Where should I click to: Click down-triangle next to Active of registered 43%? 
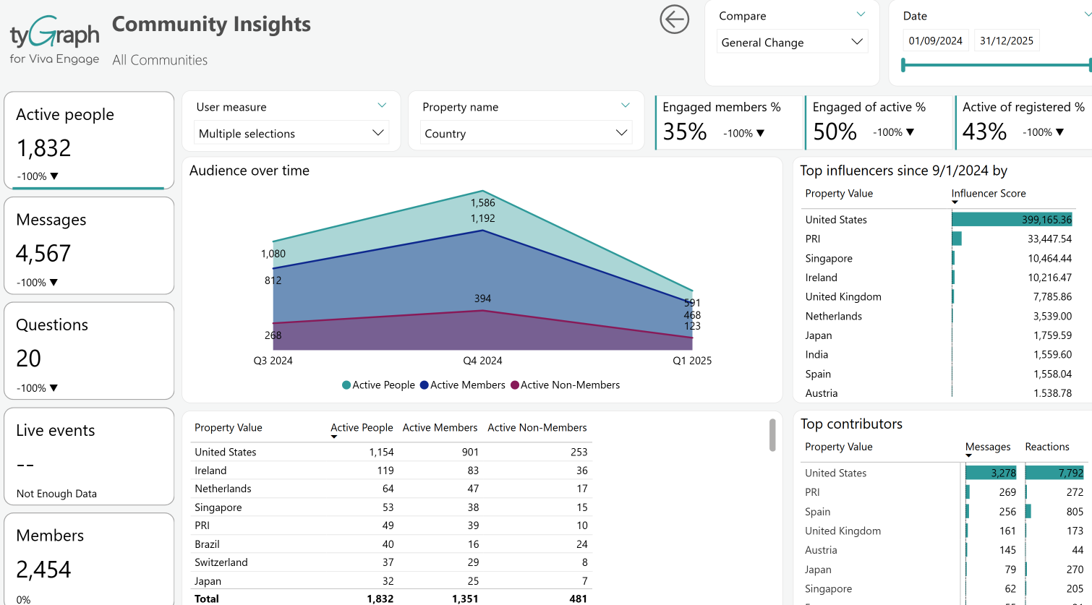point(1060,132)
